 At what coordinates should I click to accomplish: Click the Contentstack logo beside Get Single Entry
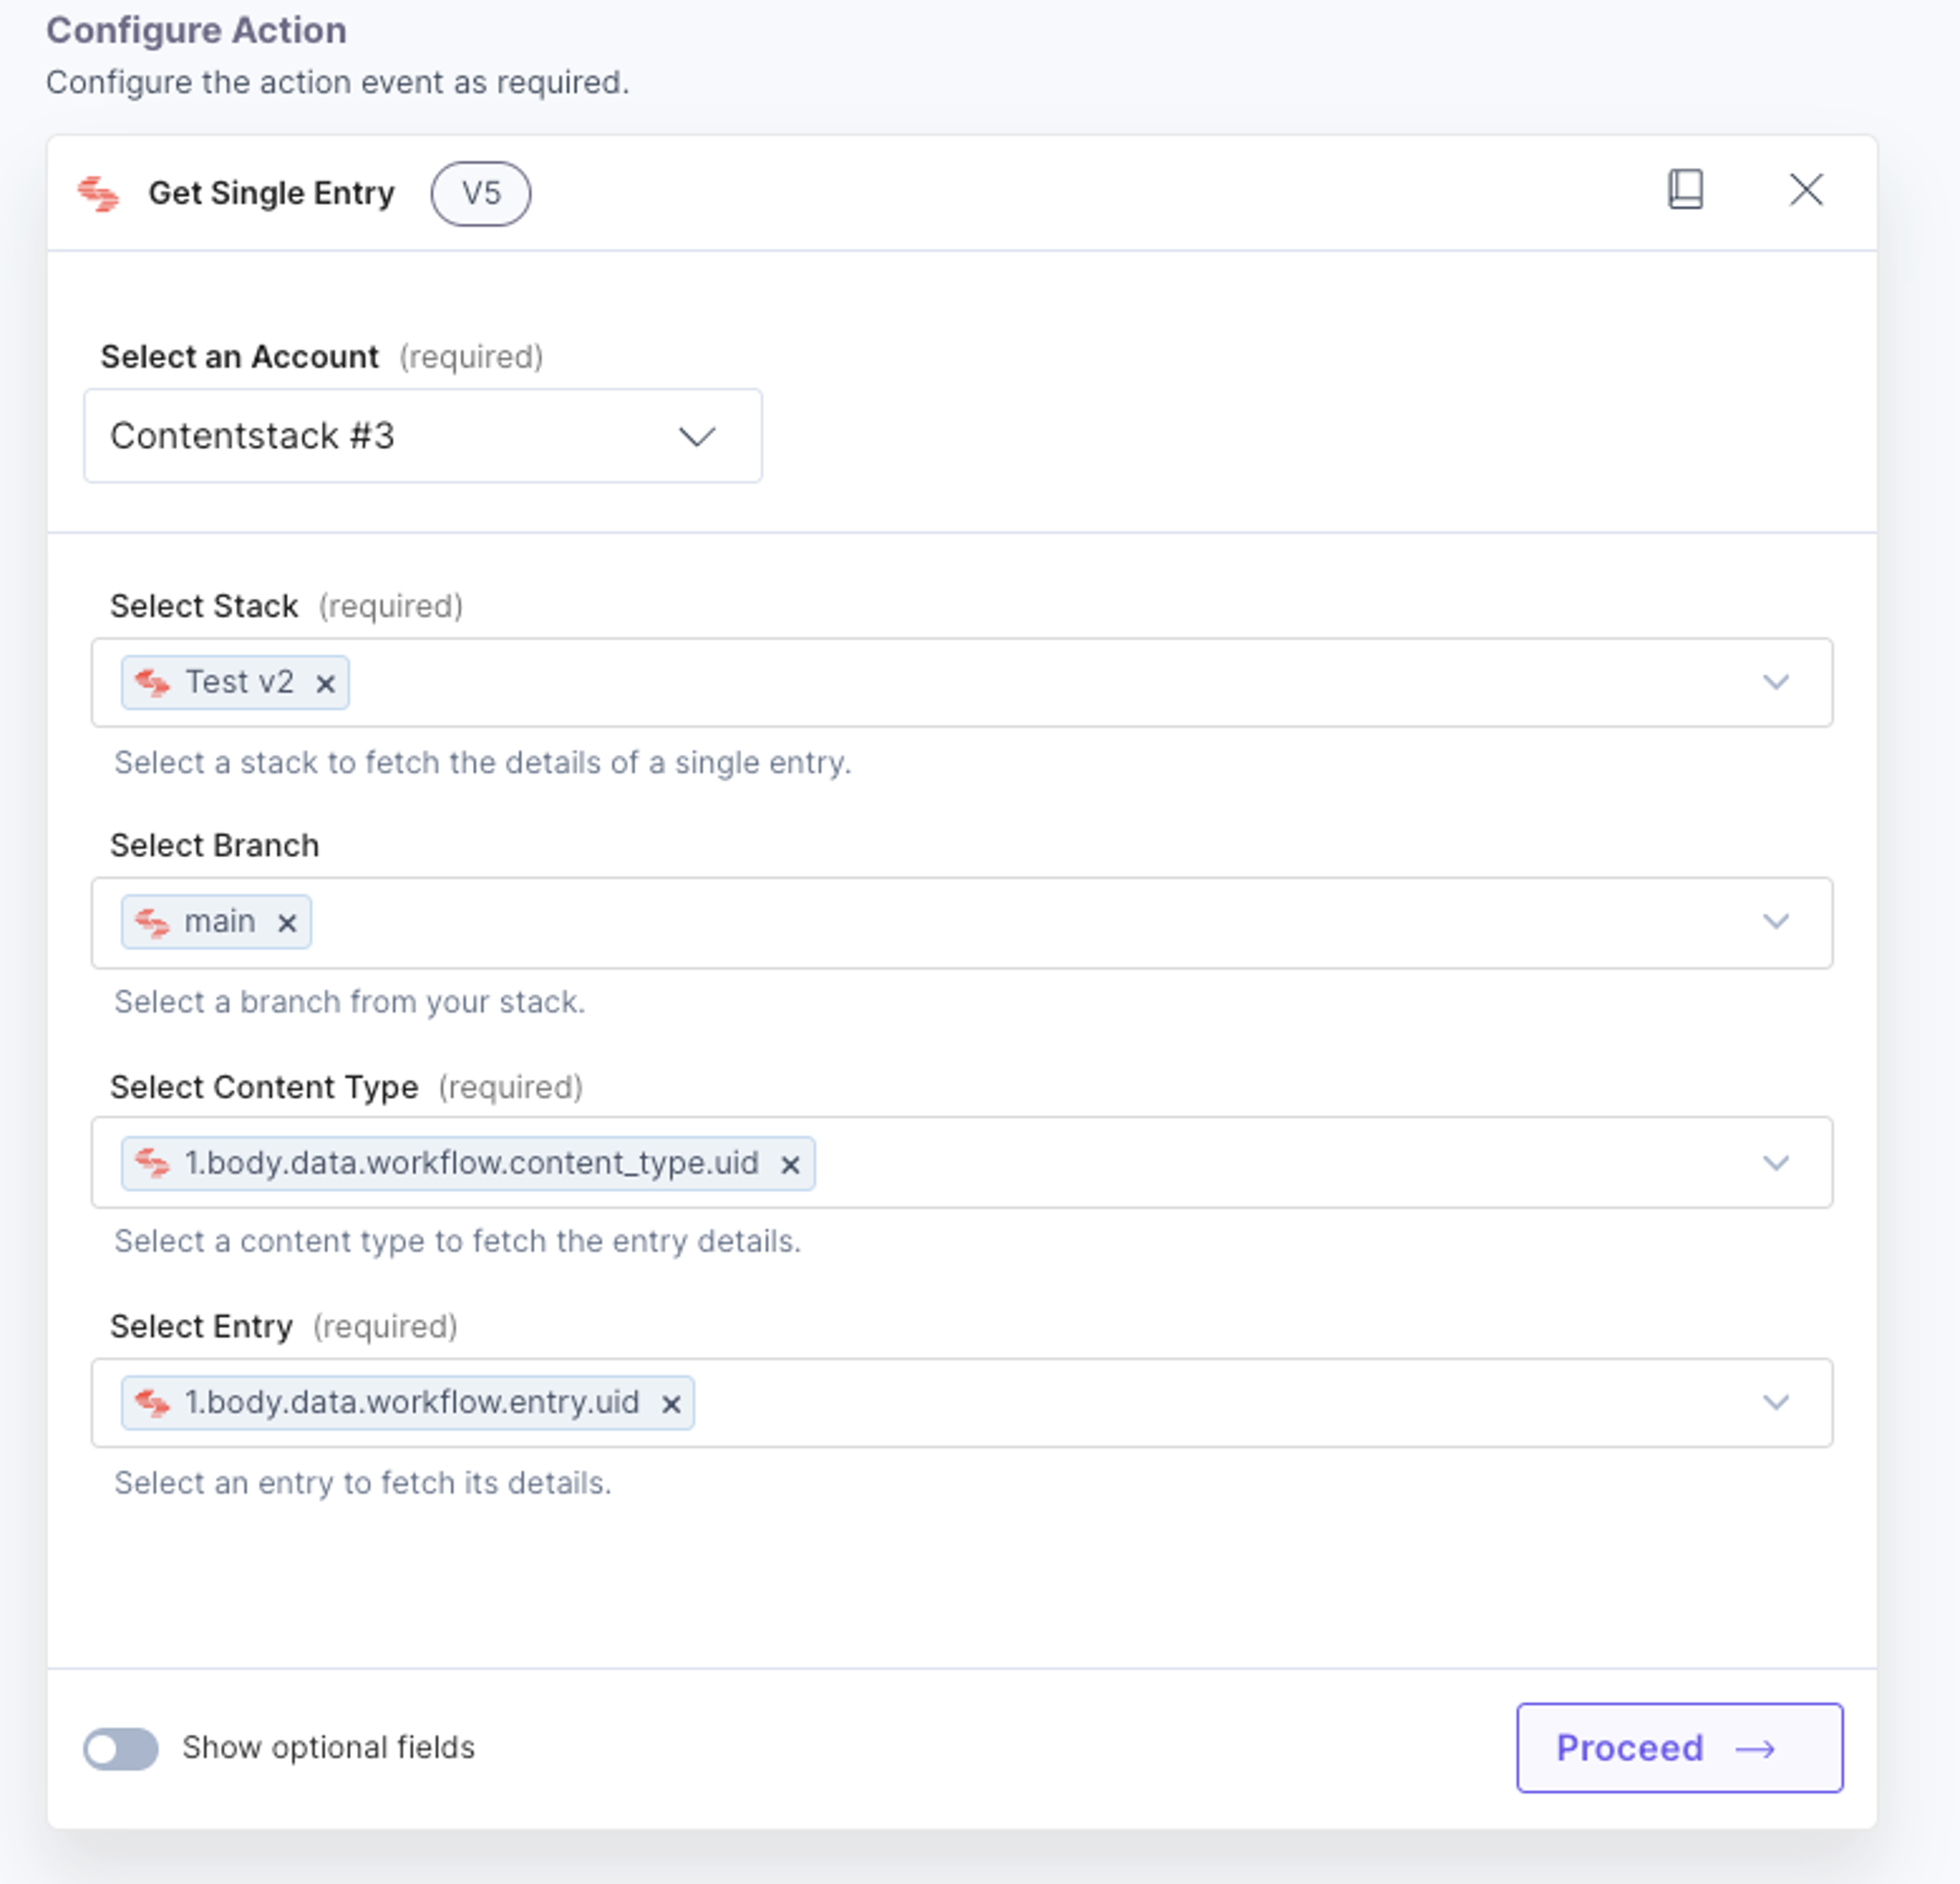pyautogui.click(x=98, y=193)
